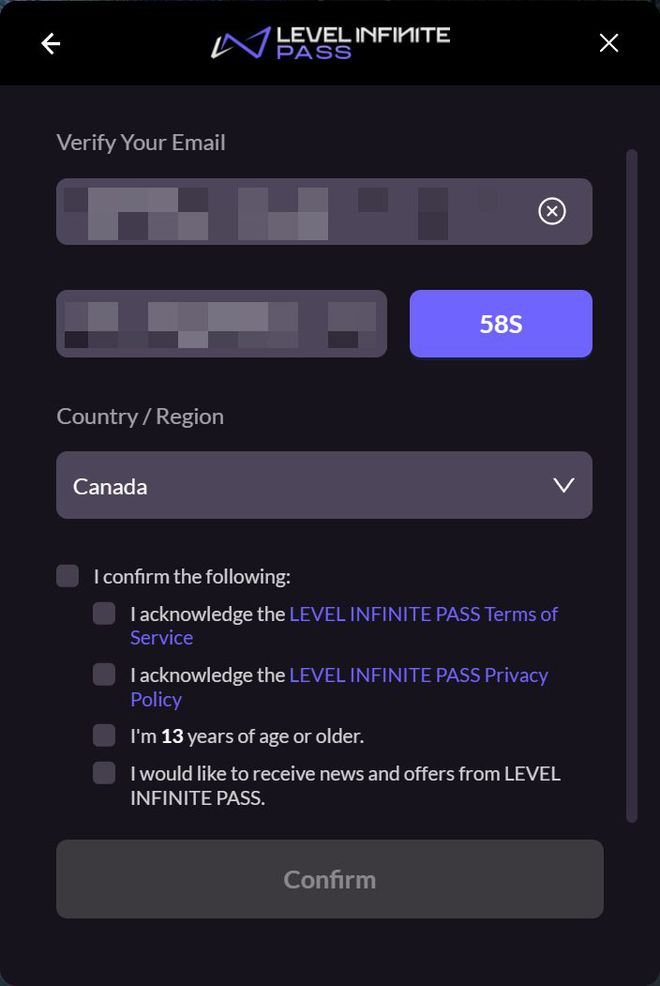The height and width of the screenshot is (986, 660).
Task: Clear the email field with X icon
Action: 552,211
